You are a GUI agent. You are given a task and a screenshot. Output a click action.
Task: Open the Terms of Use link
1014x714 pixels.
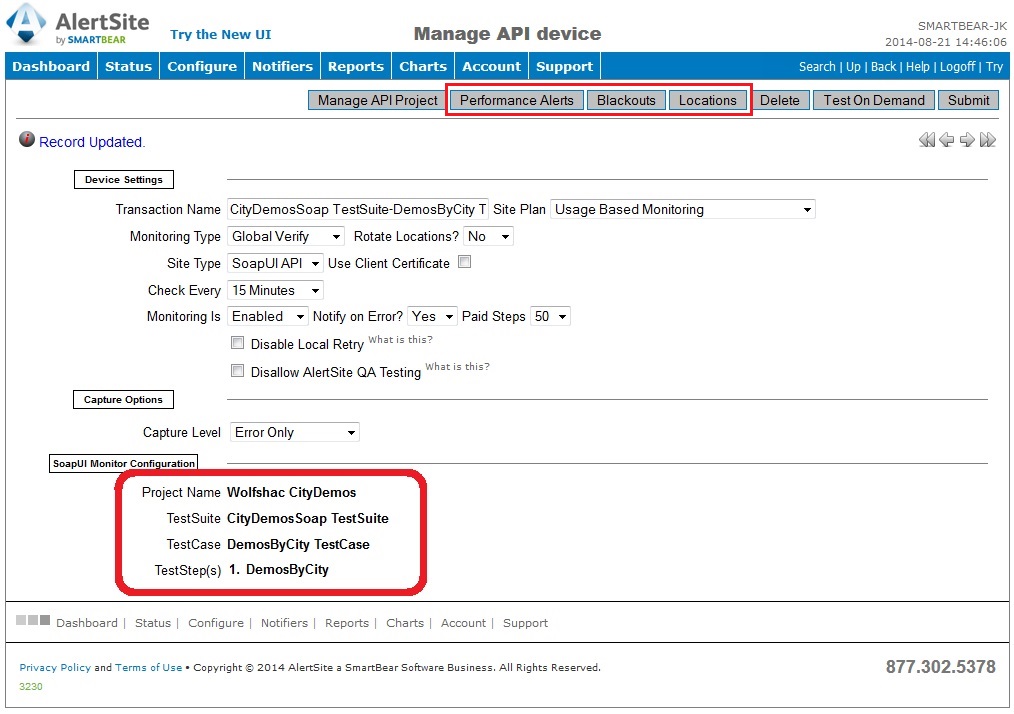(149, 667)
